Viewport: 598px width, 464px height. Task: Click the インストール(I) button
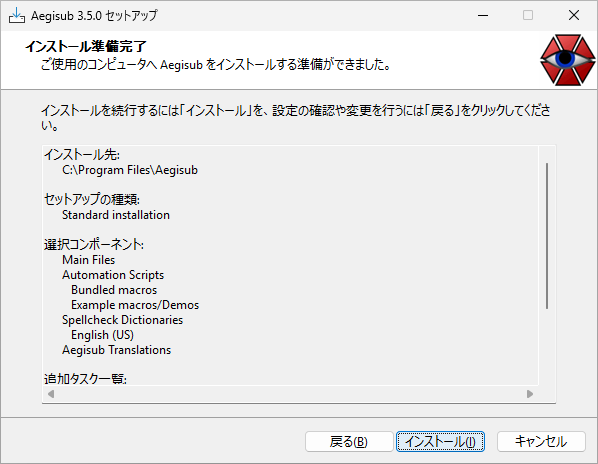(x=440, y=442)
